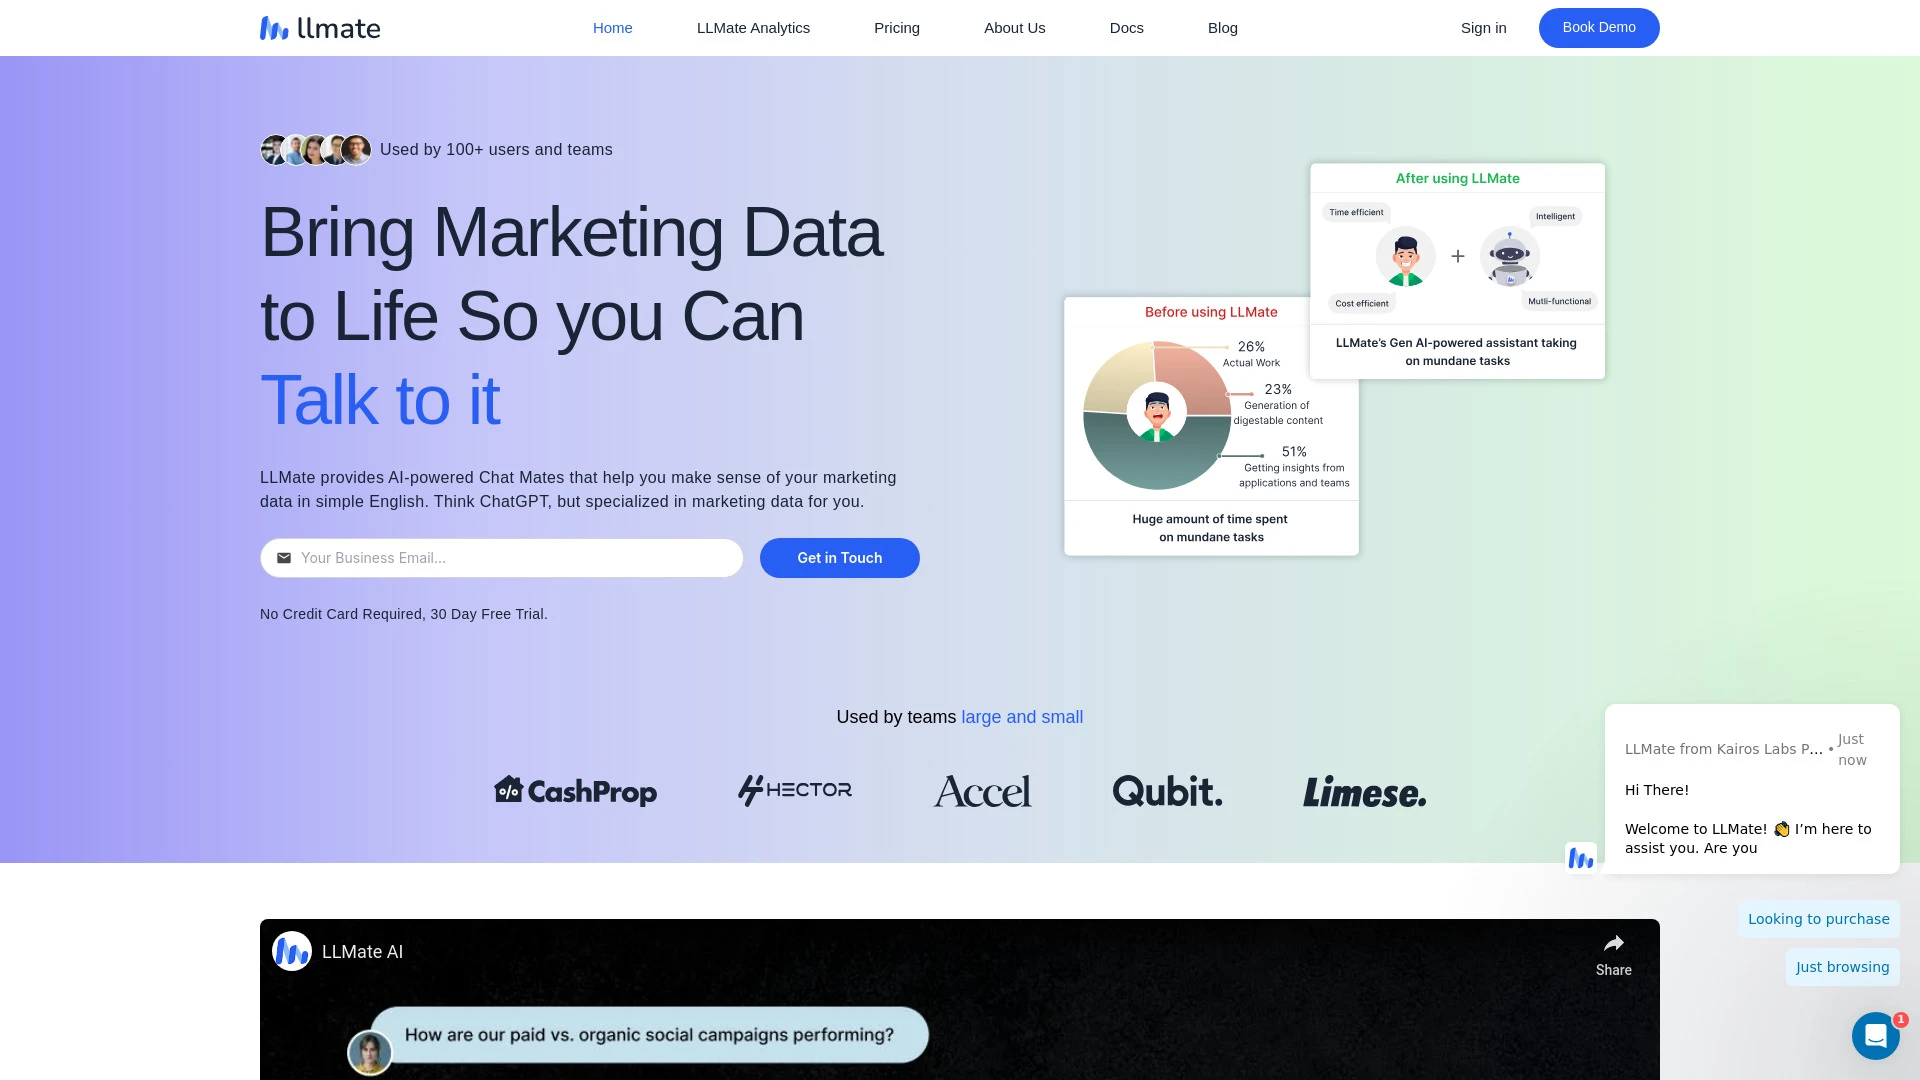
Task: Select 'Looking to purchase' quick reply option
Action: pyautogui.click(x=1818, y=919)
